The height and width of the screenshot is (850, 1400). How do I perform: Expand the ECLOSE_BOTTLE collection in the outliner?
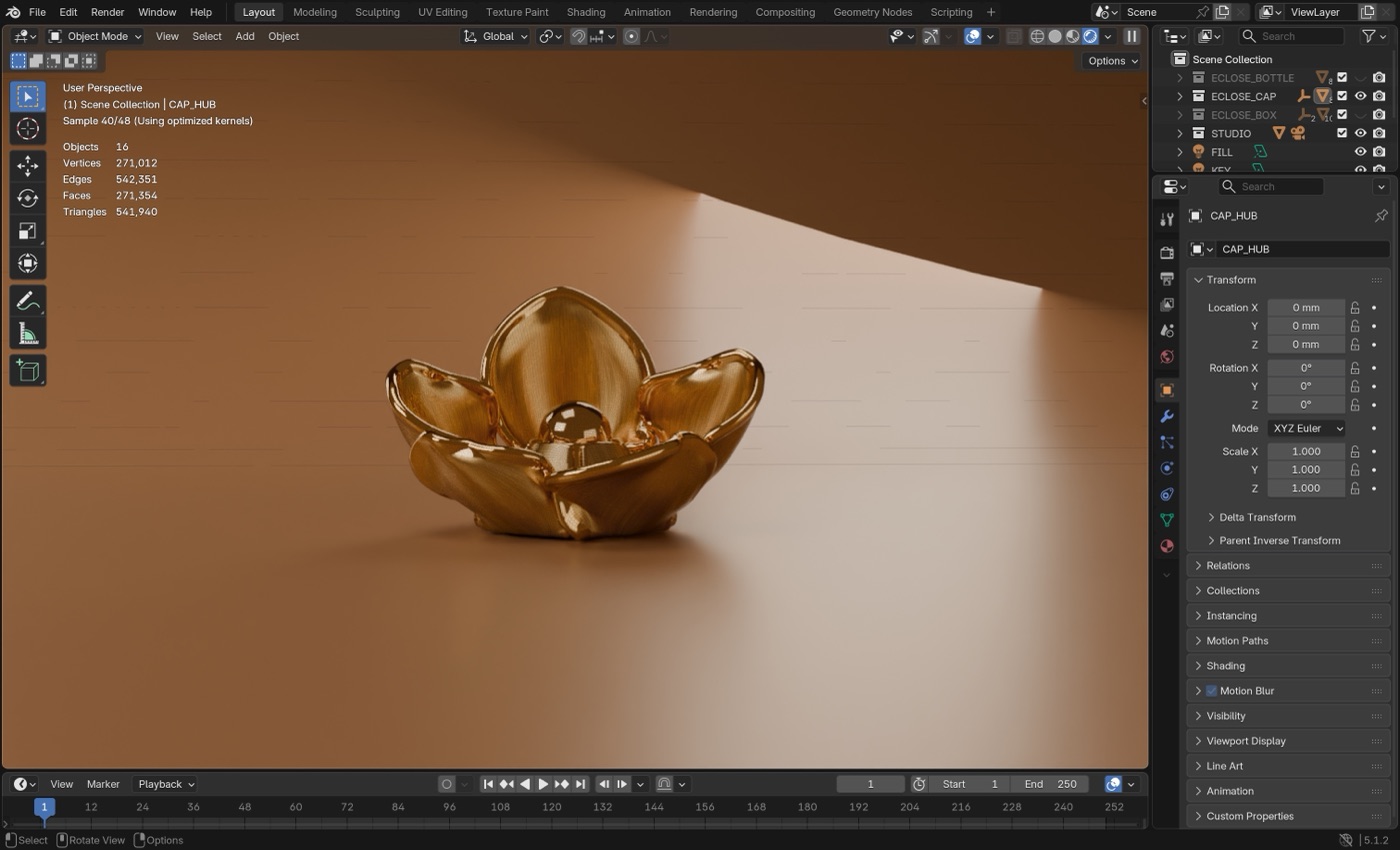1180,78
